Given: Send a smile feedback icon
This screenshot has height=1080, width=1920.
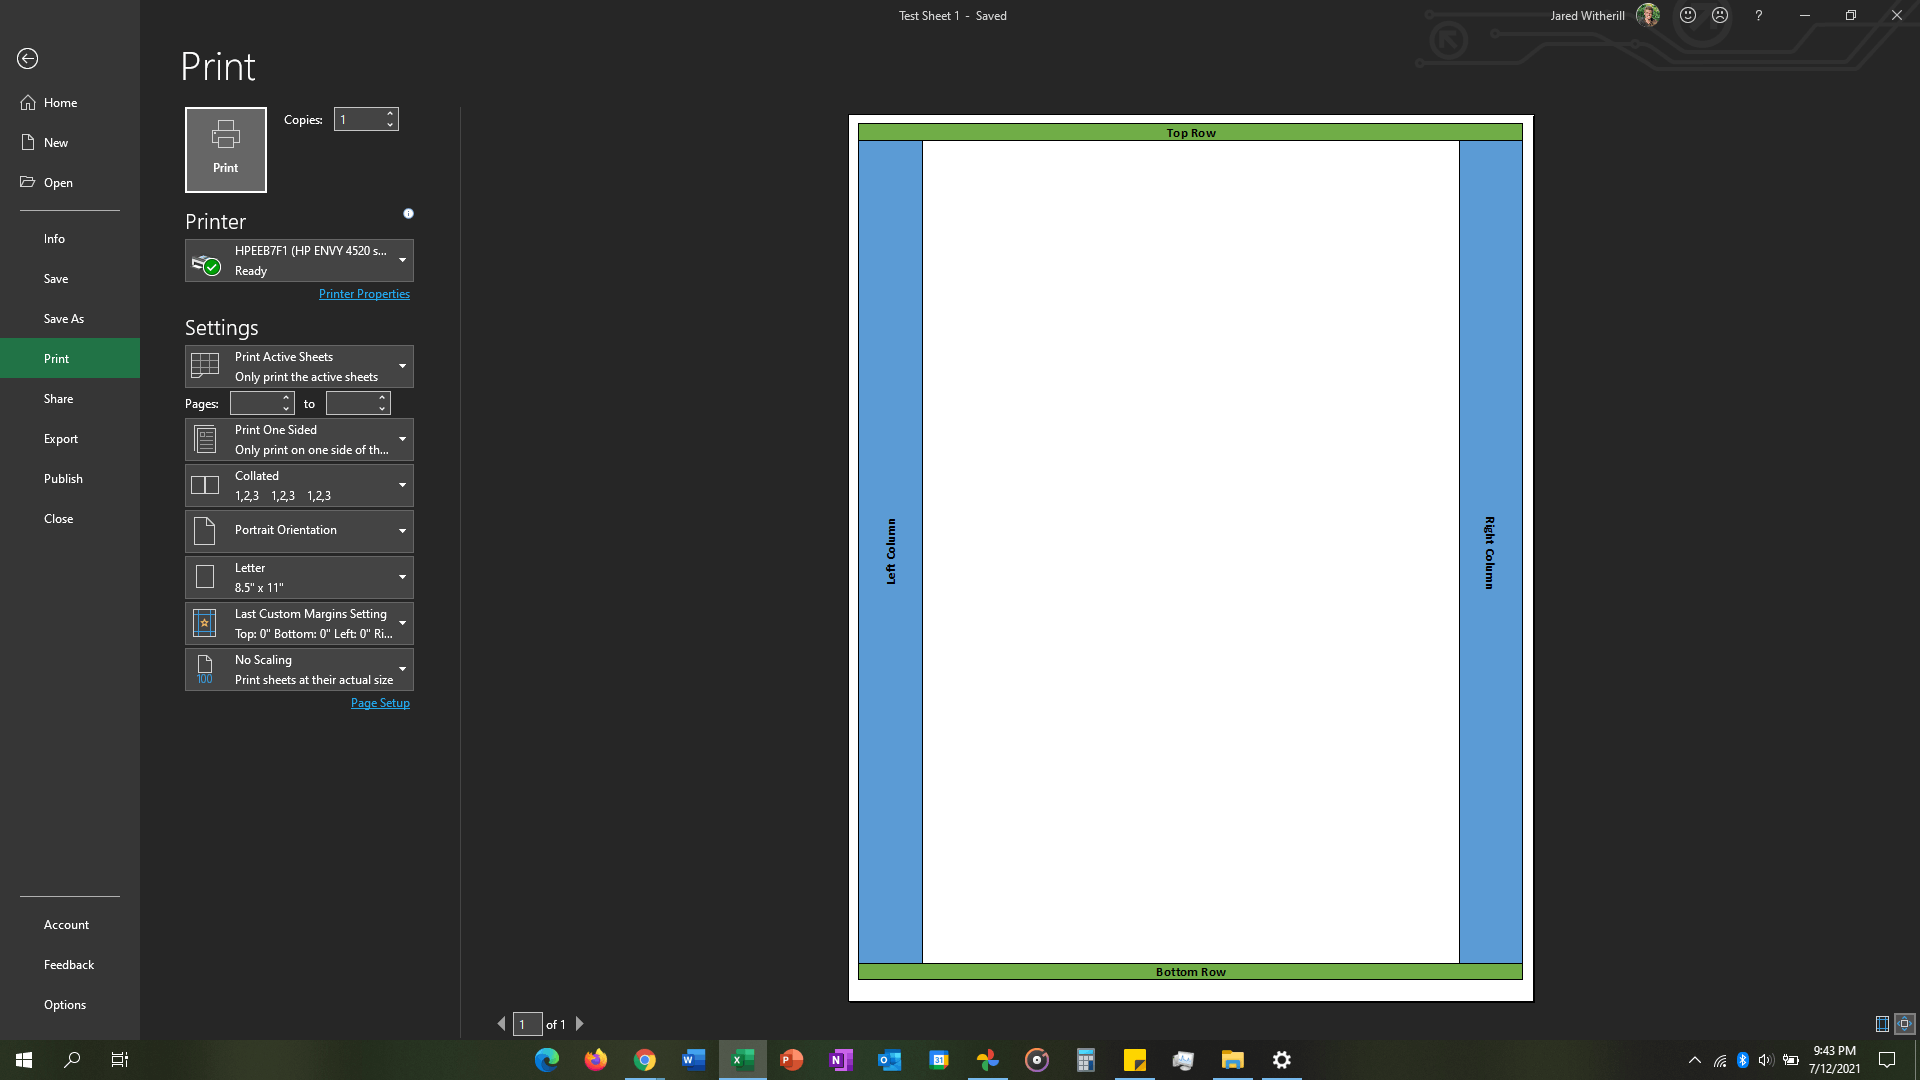Looking at the screenshot, I should pyautogui.click(x=1688, y=16).
